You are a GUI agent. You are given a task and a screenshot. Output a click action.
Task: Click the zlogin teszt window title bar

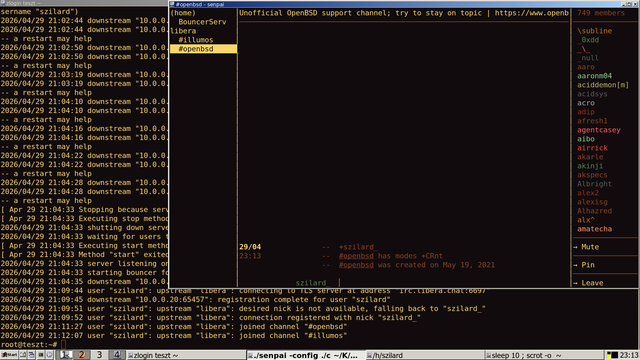point(84,3)
